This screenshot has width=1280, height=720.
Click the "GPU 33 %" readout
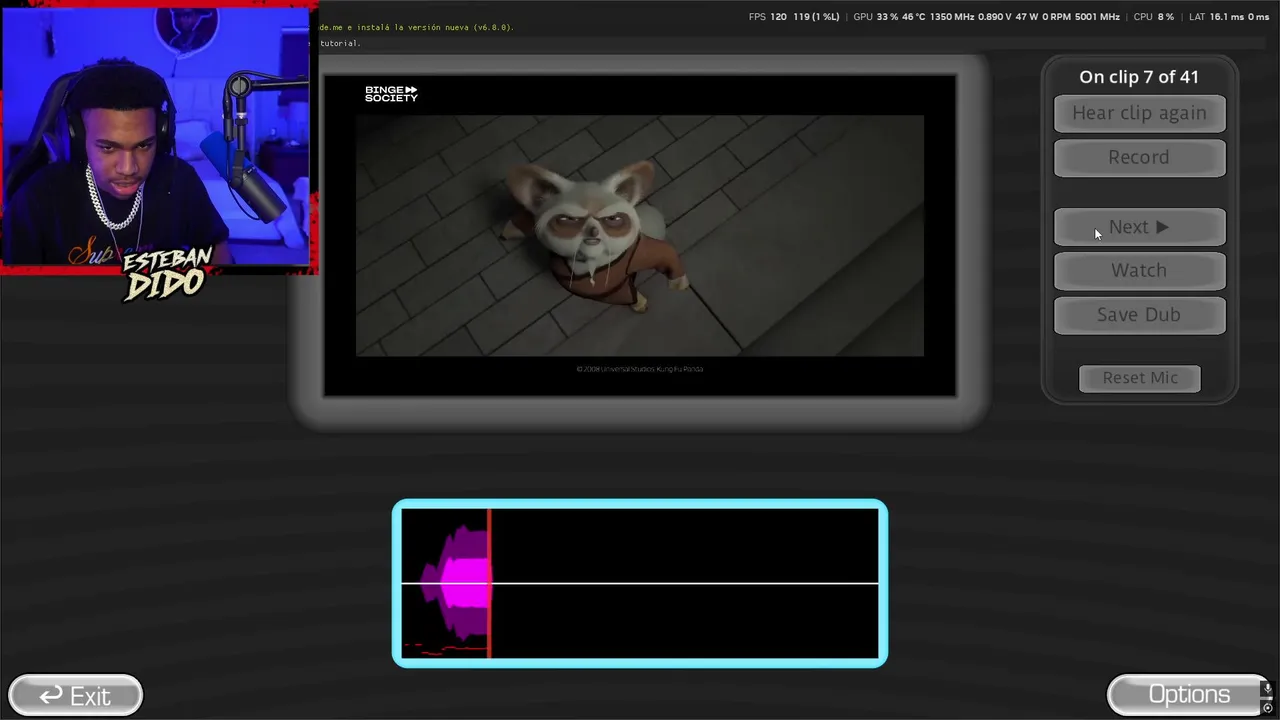pyautogui.click(x=876, y=17)
